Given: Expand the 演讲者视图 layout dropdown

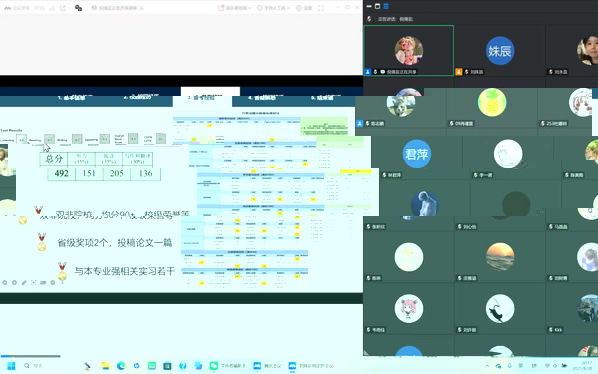Looking at the screenshot, I should pos(235,8).
